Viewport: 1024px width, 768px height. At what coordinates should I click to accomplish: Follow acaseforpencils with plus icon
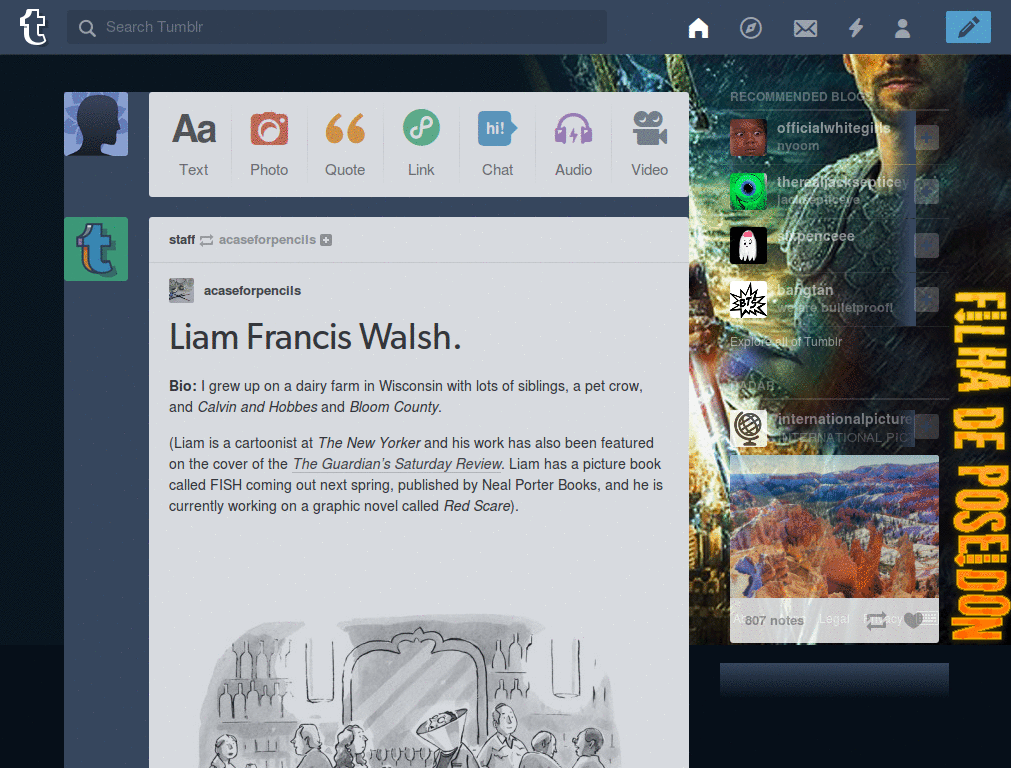click(326, 240)
